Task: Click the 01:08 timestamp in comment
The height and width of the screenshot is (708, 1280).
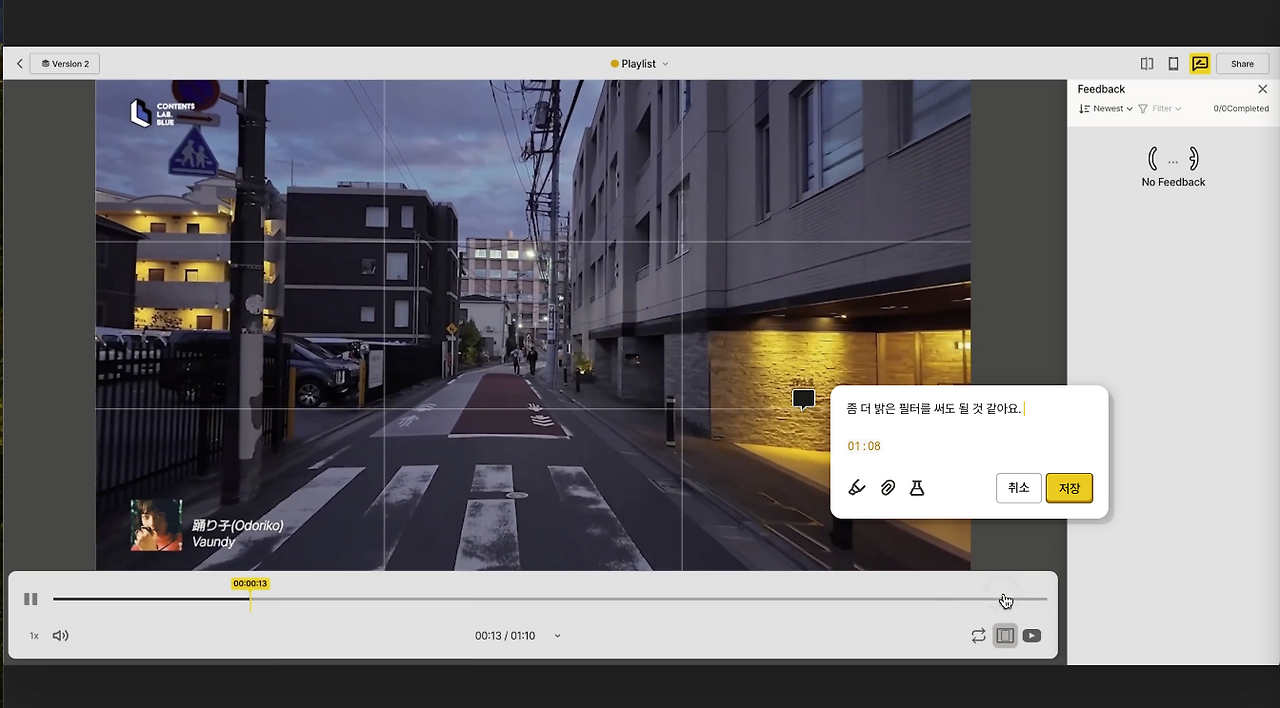Action: pos(864,446)
